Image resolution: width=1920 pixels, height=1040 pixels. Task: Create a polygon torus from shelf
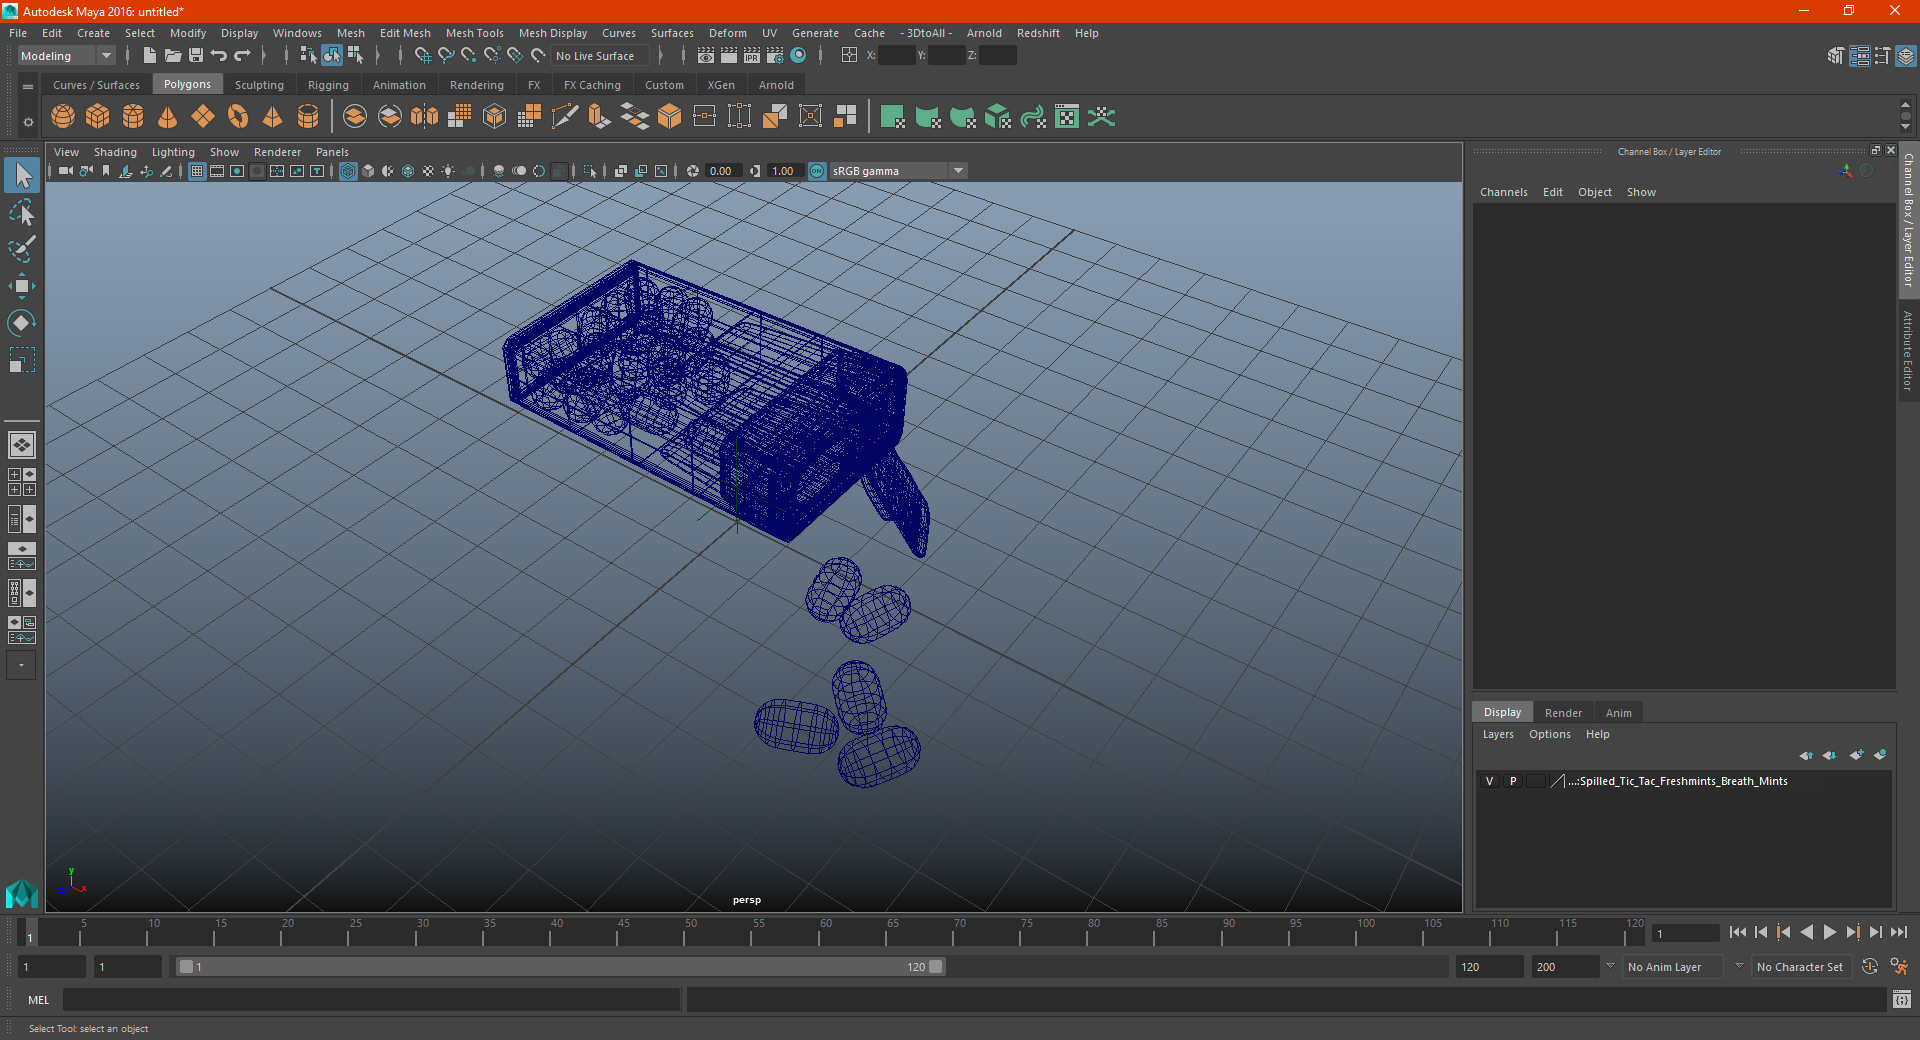pos(238,117)
